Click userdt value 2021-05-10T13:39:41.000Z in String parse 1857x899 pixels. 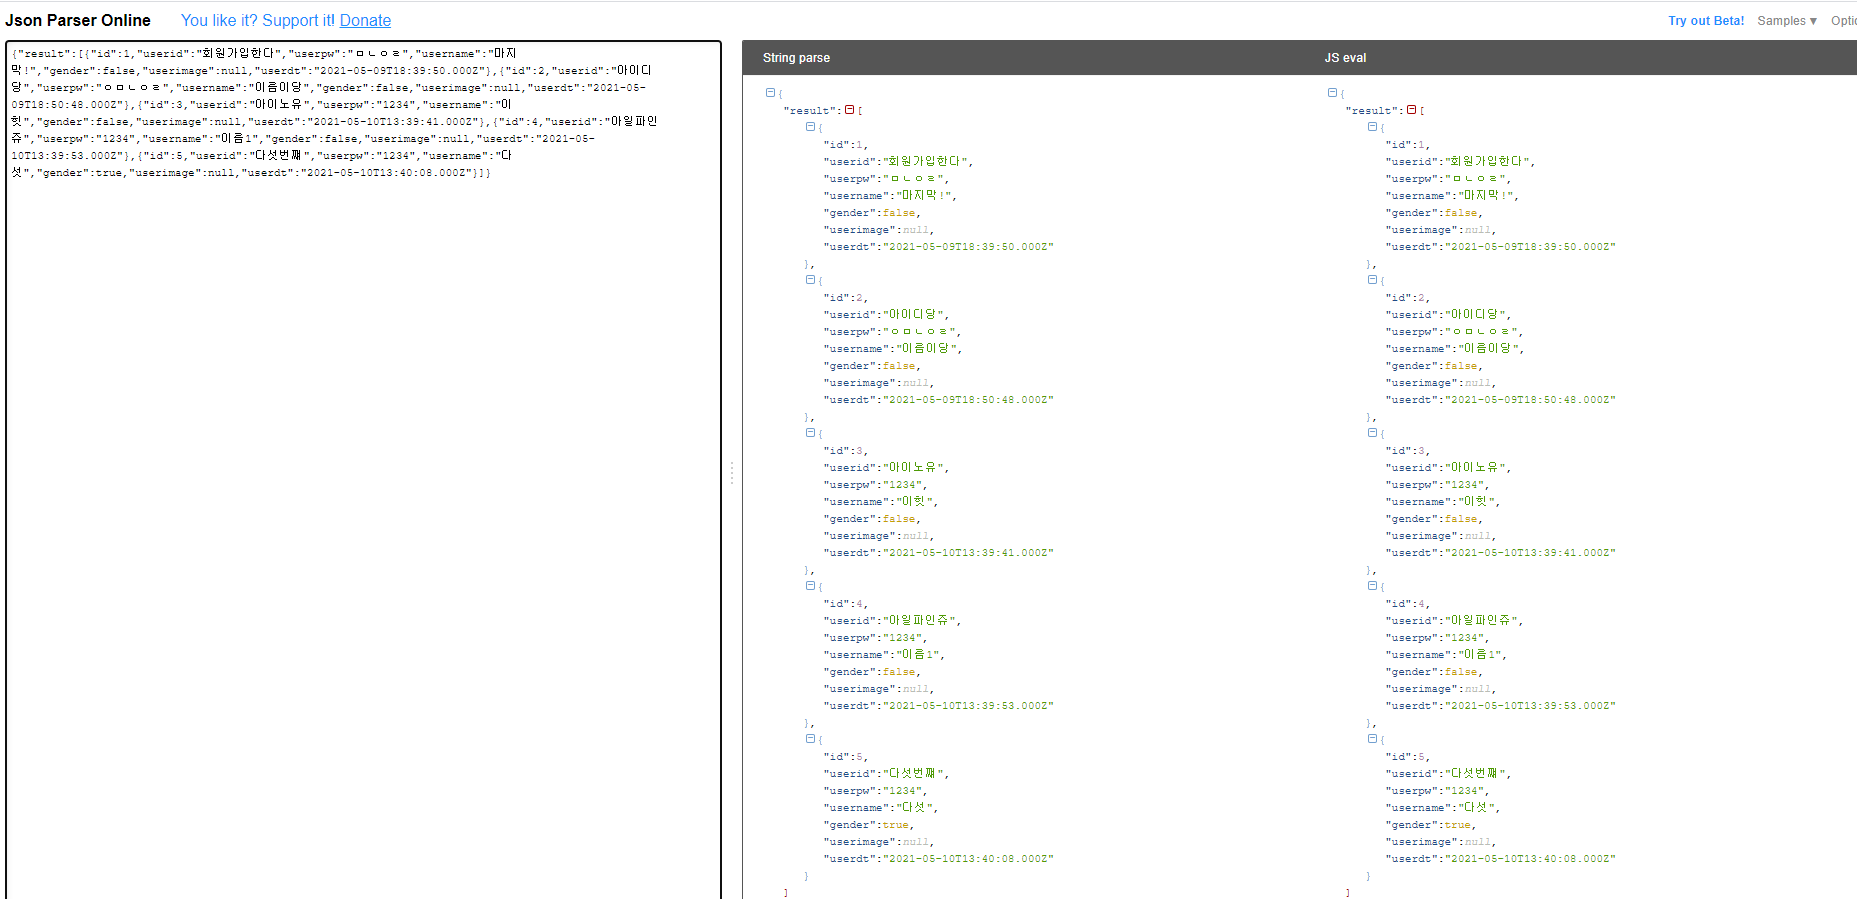968,553
